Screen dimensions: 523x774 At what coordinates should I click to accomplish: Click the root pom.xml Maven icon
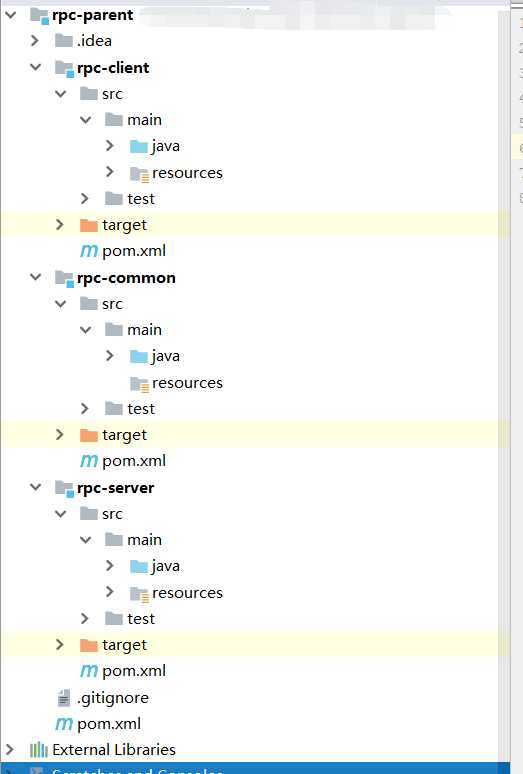[64, 724]
